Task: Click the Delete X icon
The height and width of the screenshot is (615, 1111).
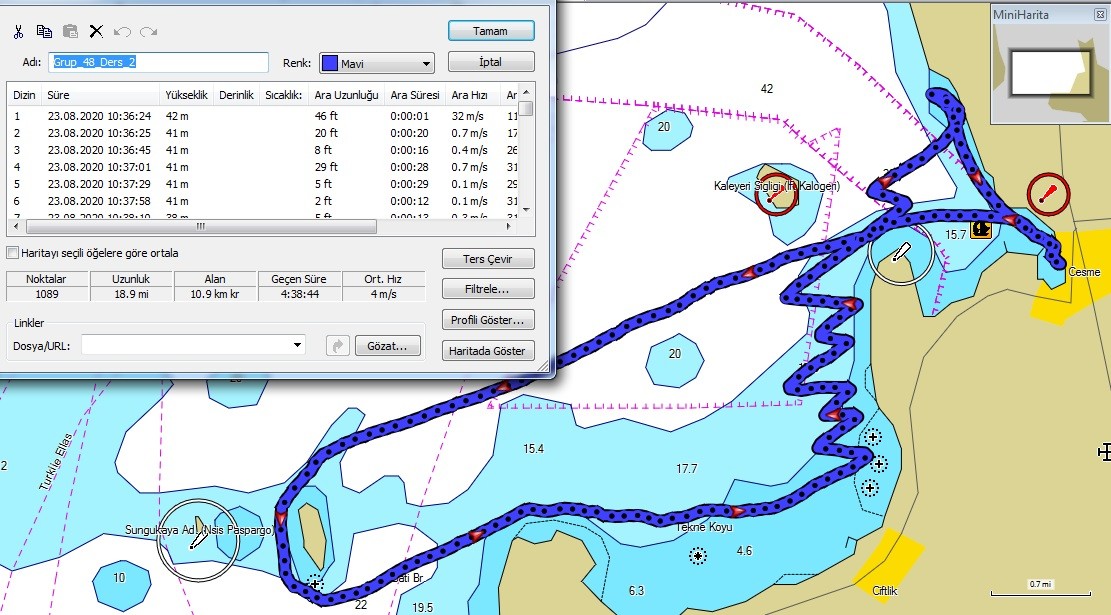Action: click(x=96, y=31)
